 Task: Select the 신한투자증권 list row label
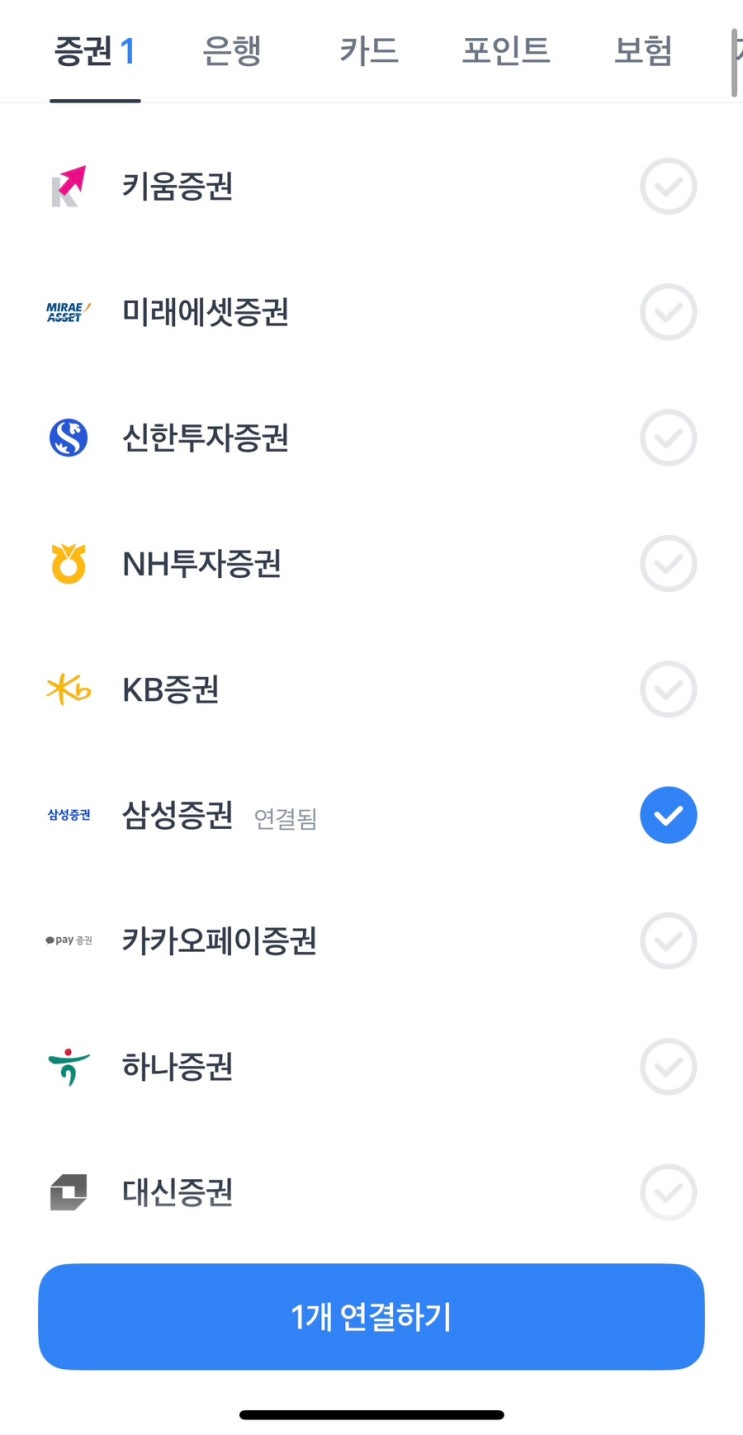pyautogui.click(x=205, y=438)
